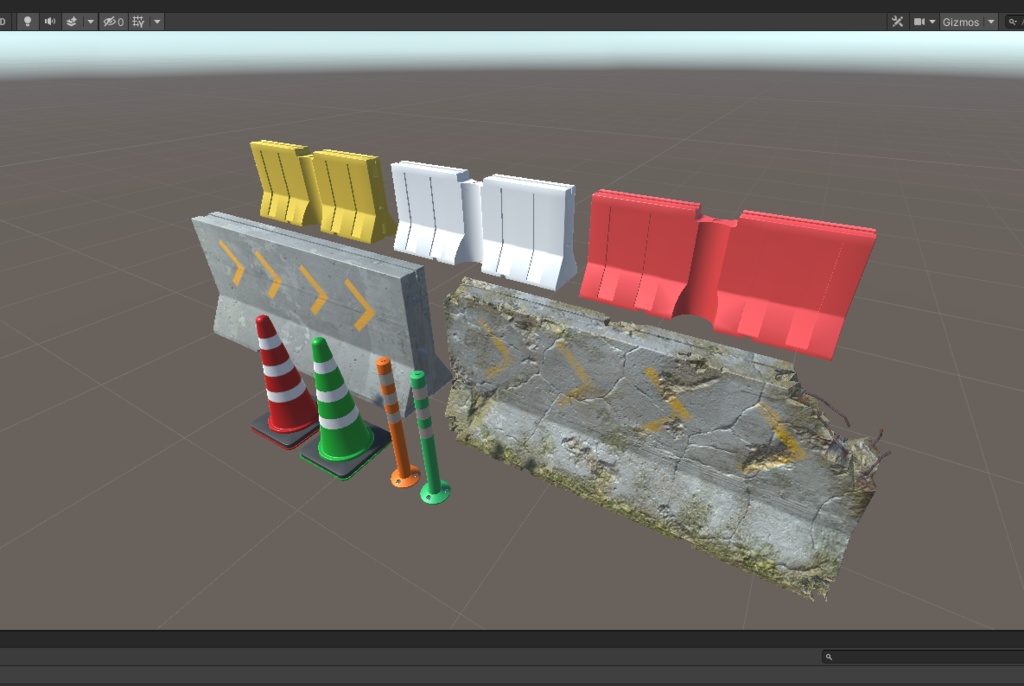Toggle the scene lighting bulb
1024x686 pixels.
pyautogui.click(x=28, y=21)
